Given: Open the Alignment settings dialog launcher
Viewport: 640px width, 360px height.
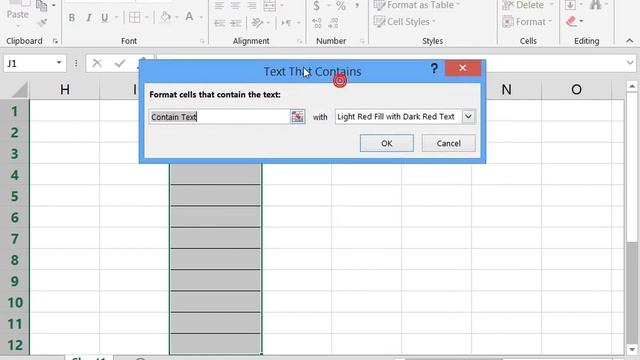Looking at the screenshot, I should tap(300, 41).
